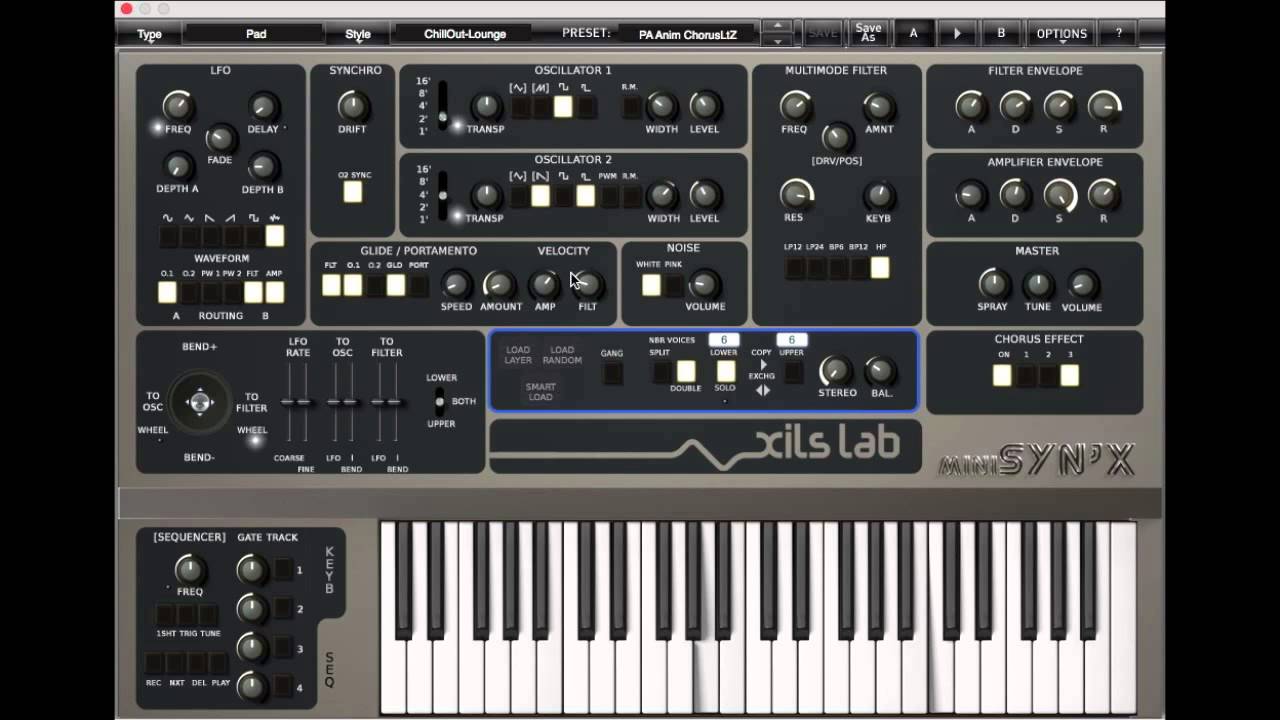Open the PA Anim ChorusLtZ preset list

tap(688, 34)
